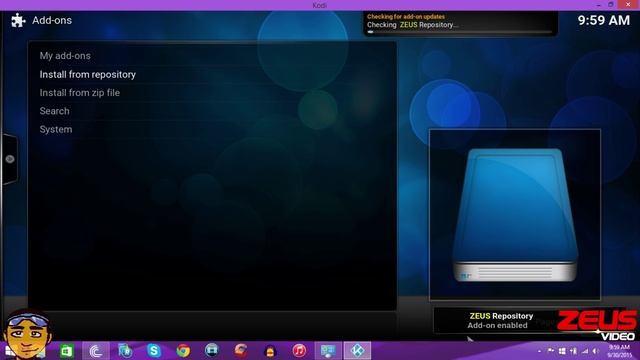Click the Action Center flag tray icon
The width and height of the screenshot is (640, 360).
click(x=551, y=351)
